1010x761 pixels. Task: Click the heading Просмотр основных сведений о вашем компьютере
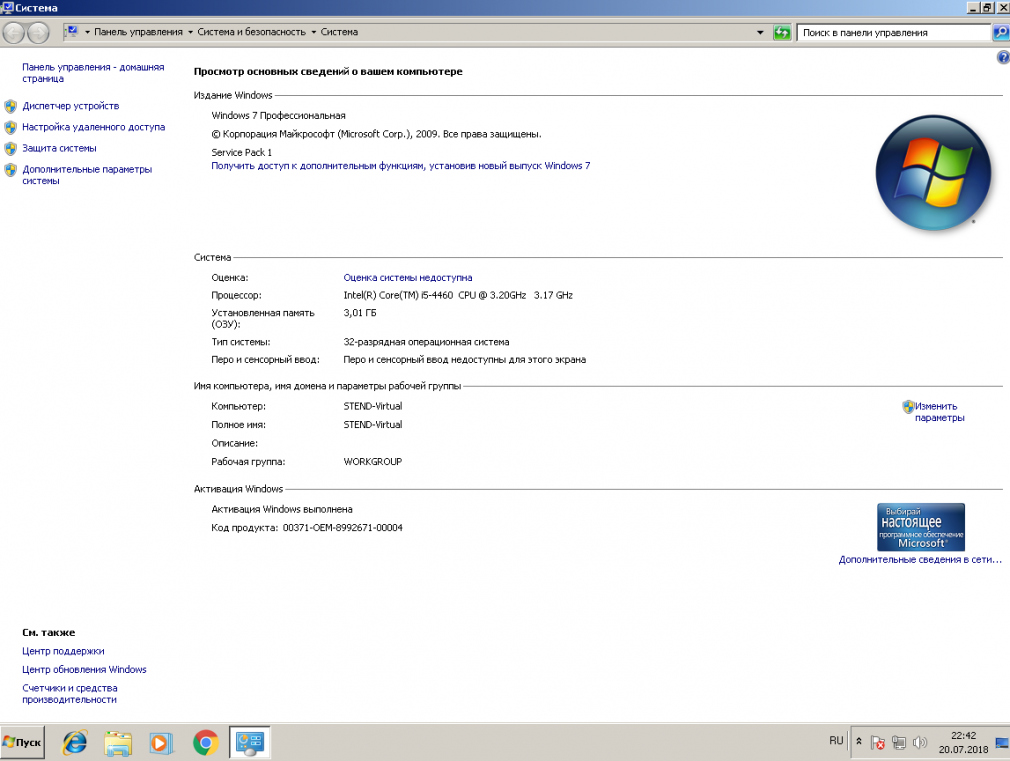coord(328,72)
